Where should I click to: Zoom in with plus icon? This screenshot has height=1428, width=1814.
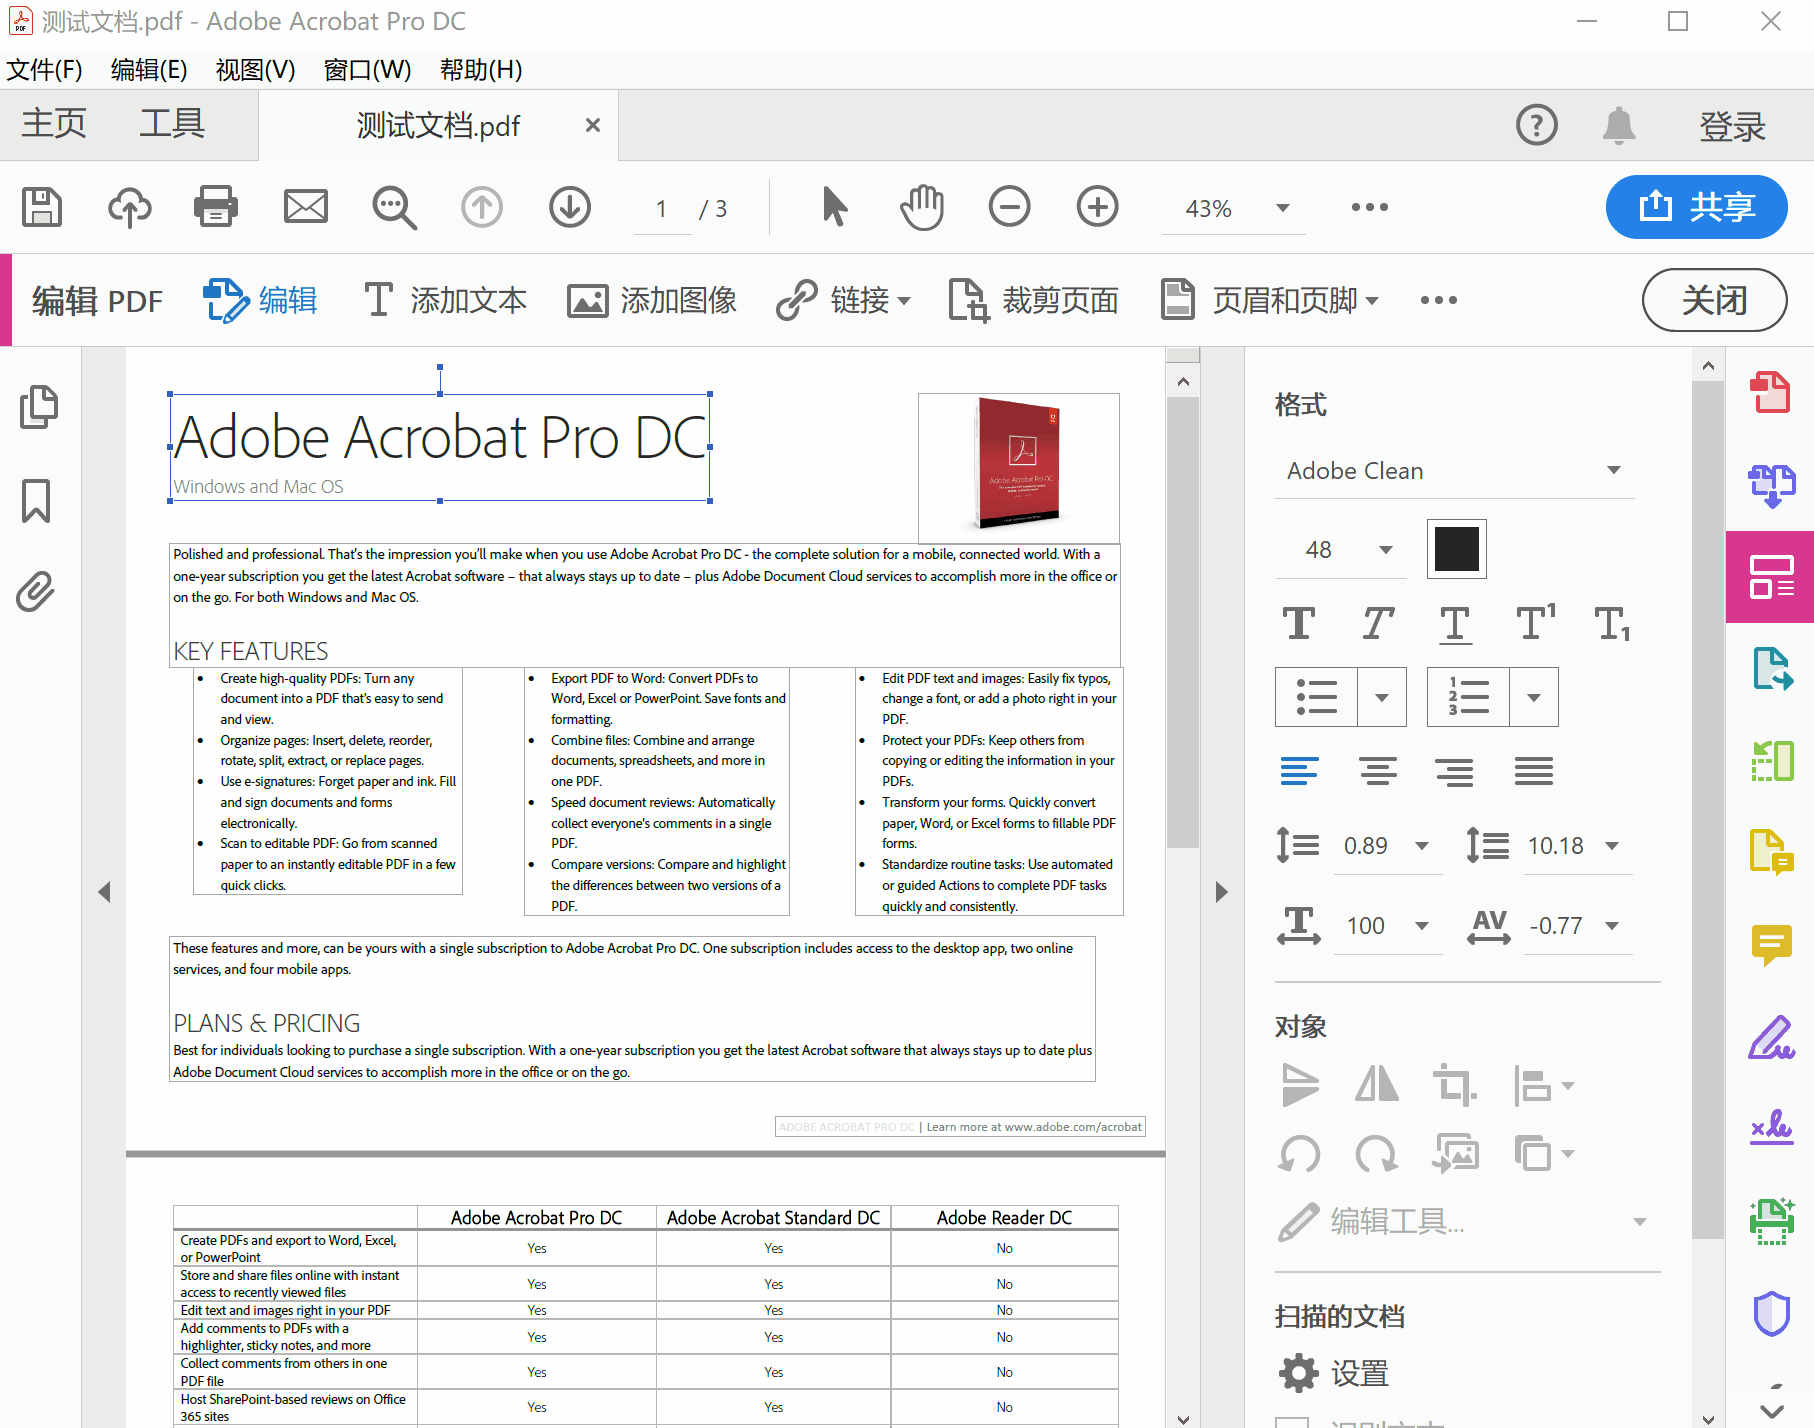tap(1098, 208)
